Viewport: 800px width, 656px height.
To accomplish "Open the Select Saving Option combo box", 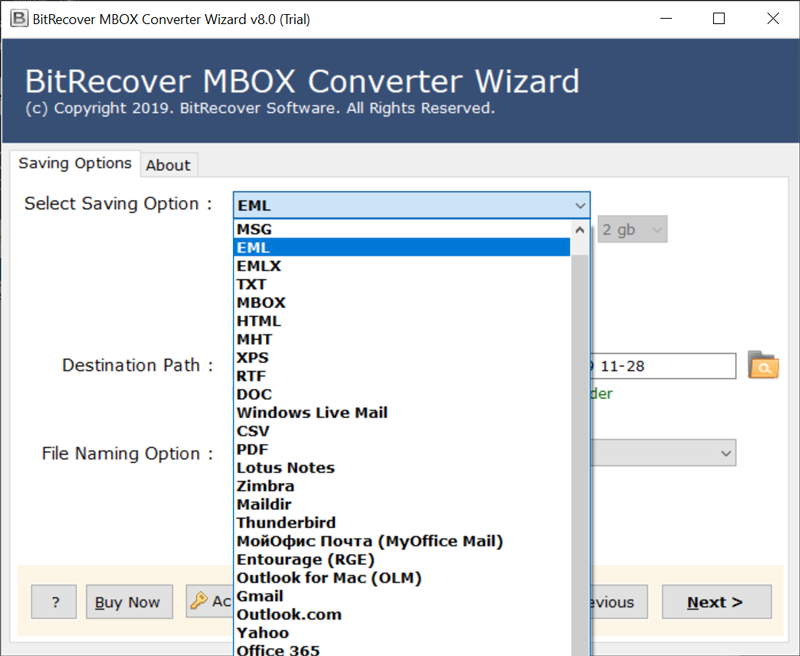I will click(x=412, y=205).
